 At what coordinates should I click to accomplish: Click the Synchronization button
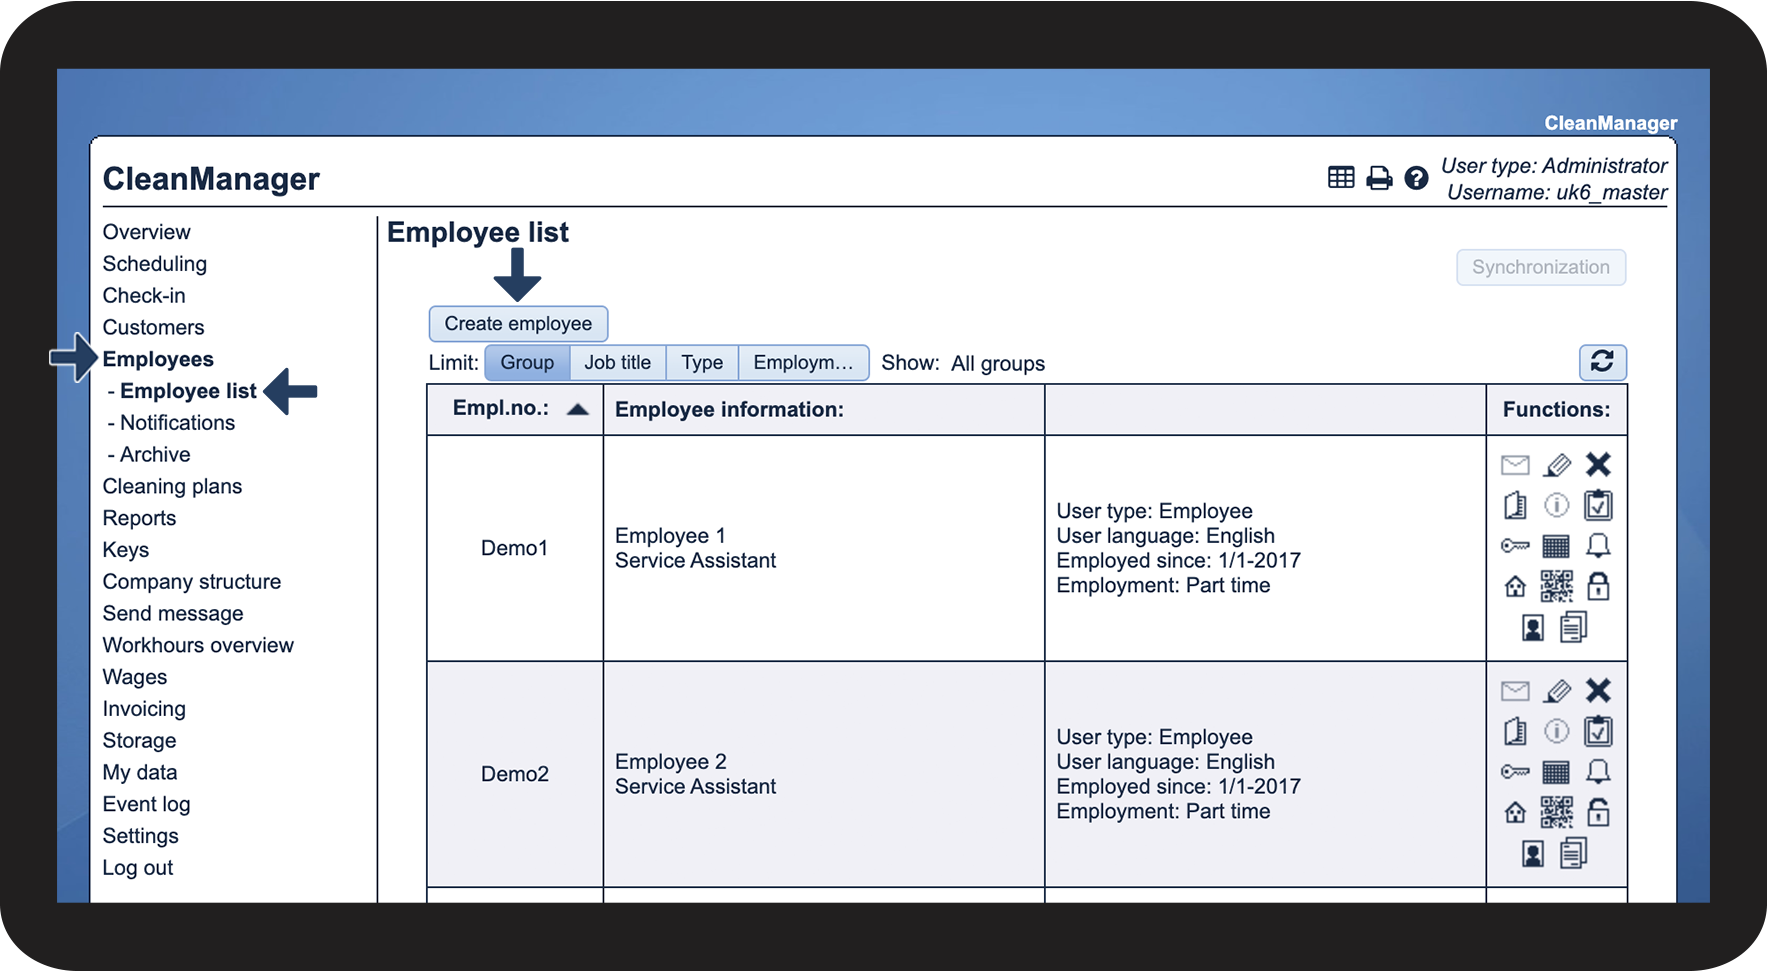(1541, 267)
